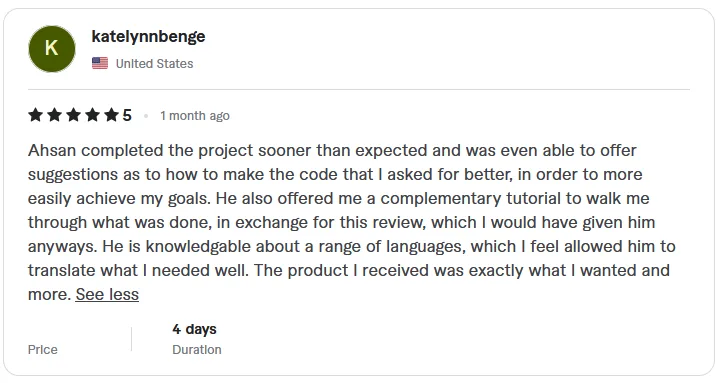Select the first rating star
The image size is (725, 383).
coord(36,115)
